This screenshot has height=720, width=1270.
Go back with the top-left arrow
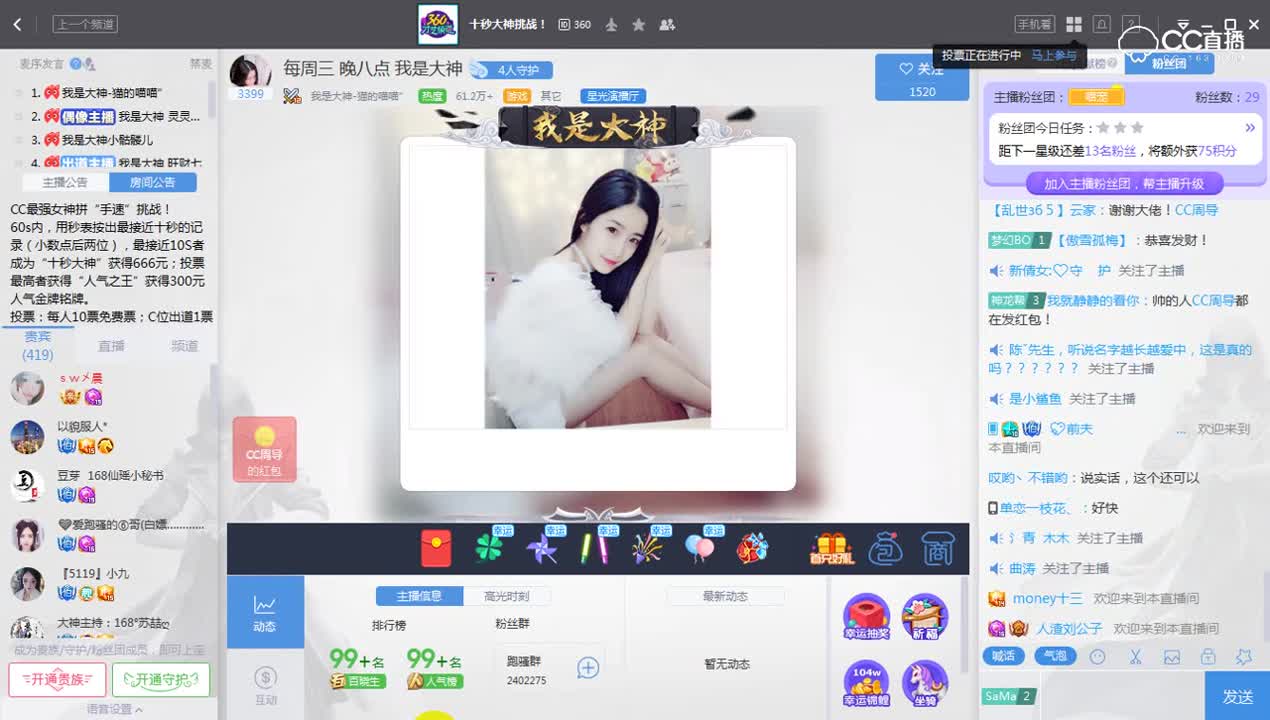pyautogui.click(x=17, y=24)
